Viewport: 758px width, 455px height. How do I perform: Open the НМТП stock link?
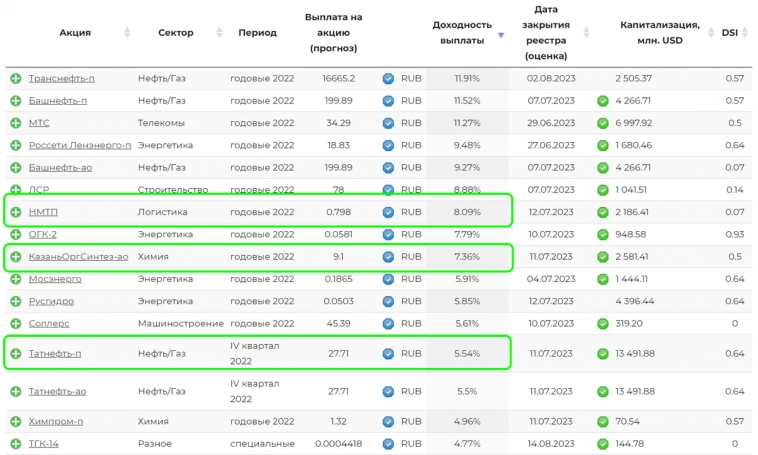tap(43, 212)
